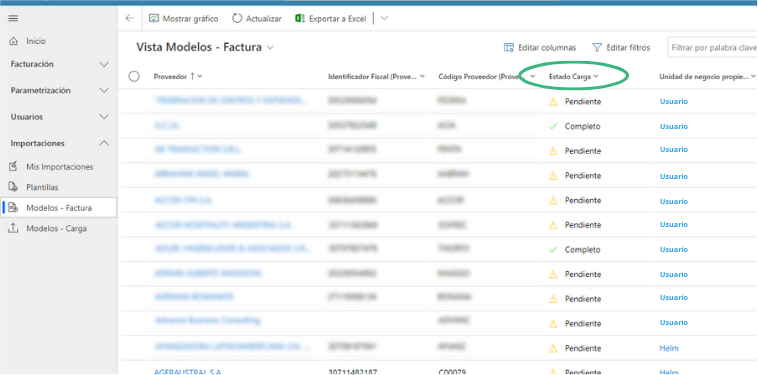Image resolution: width=758 pixels, height=375 pixels.
Task: Open the Estado Carga column menu
Action: click(574, 76)
